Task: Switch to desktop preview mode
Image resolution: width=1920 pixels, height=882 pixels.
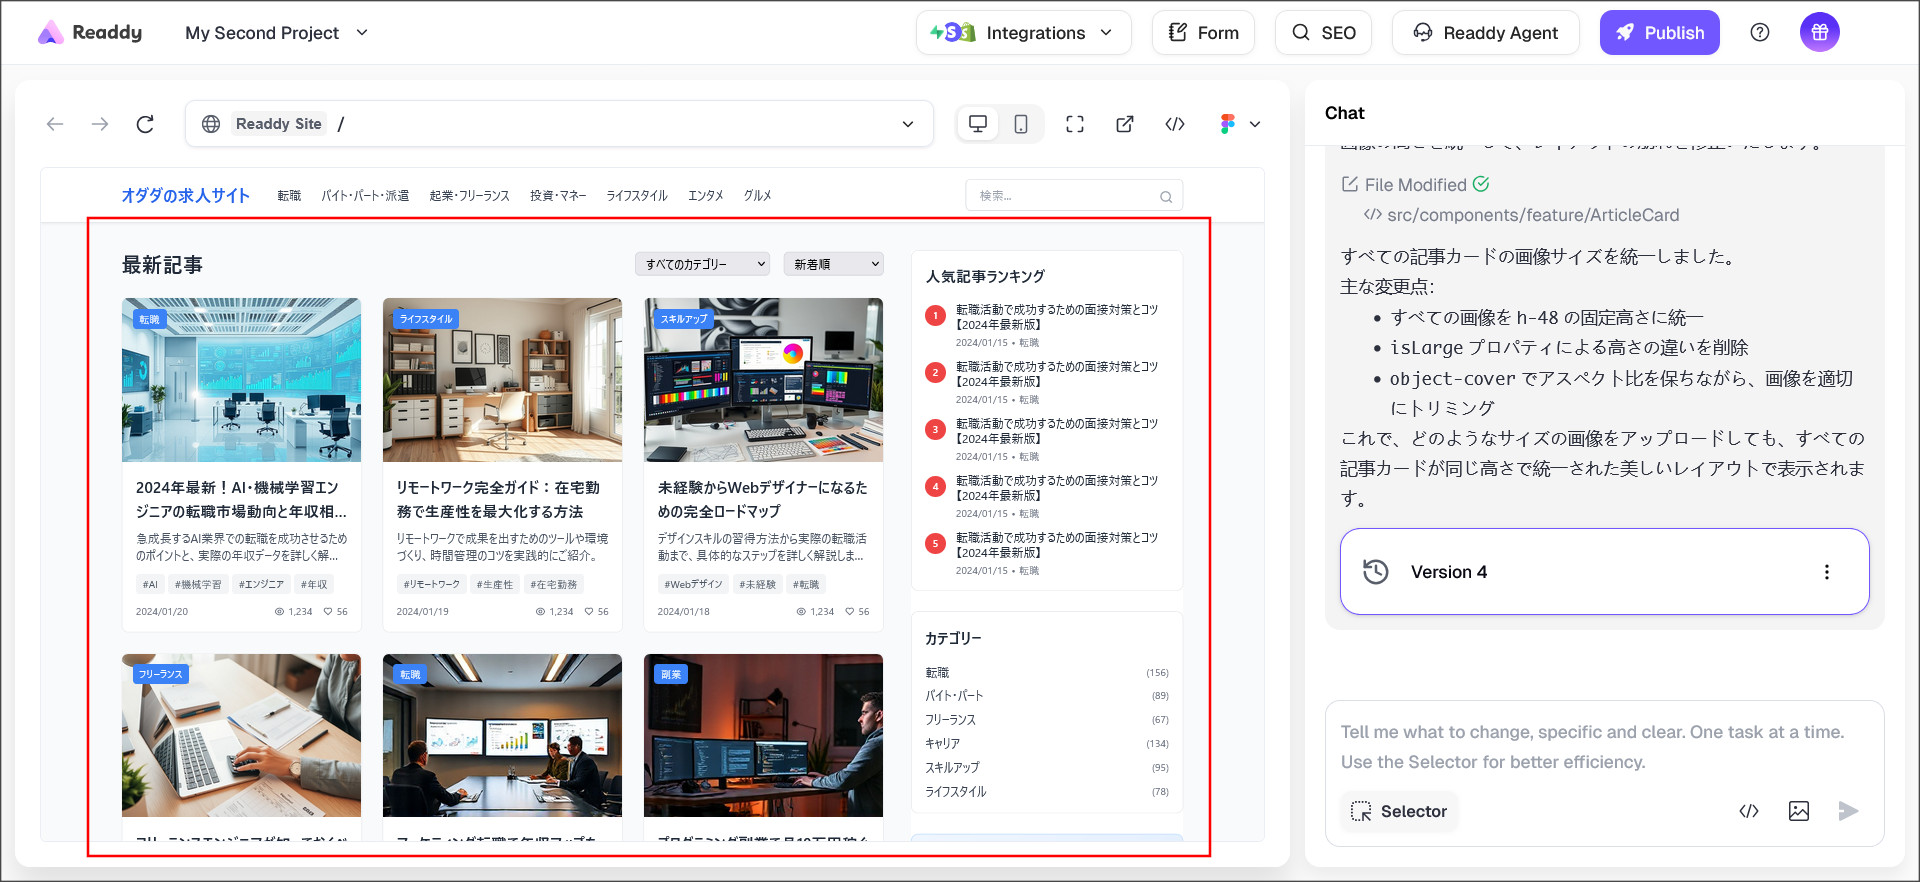Action: pos(978,124)
